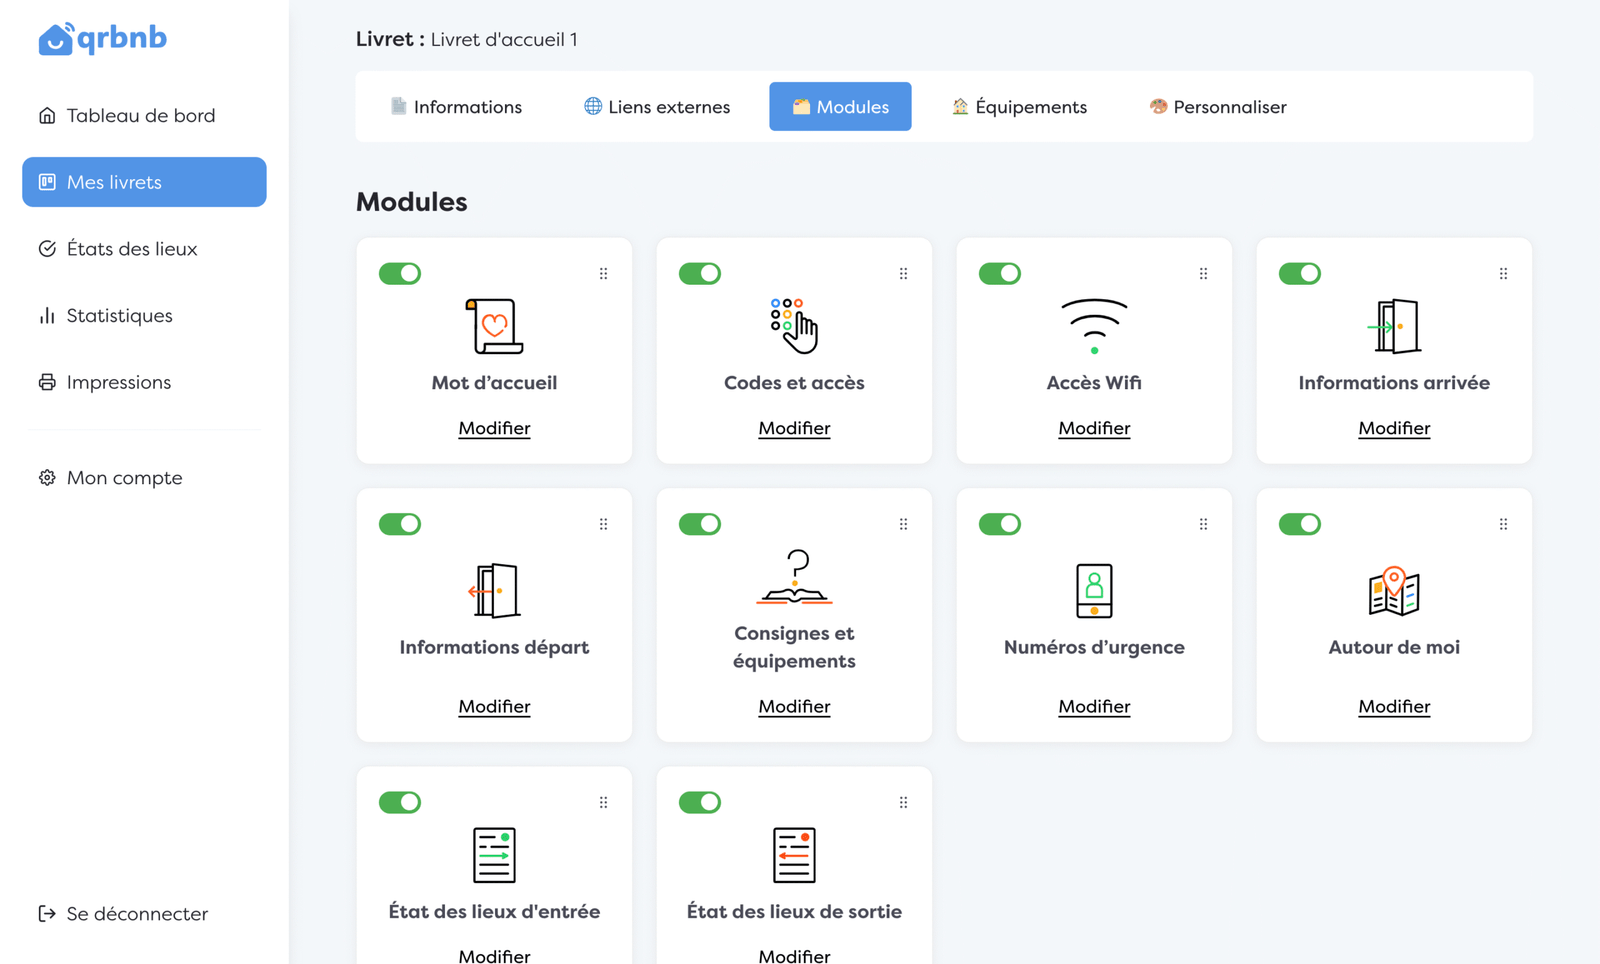The width and height of the screenshot is (1600, 964).
Task: Turn off the Informations départ toggle
Action: pyautogui.click(x=400, y=524)
